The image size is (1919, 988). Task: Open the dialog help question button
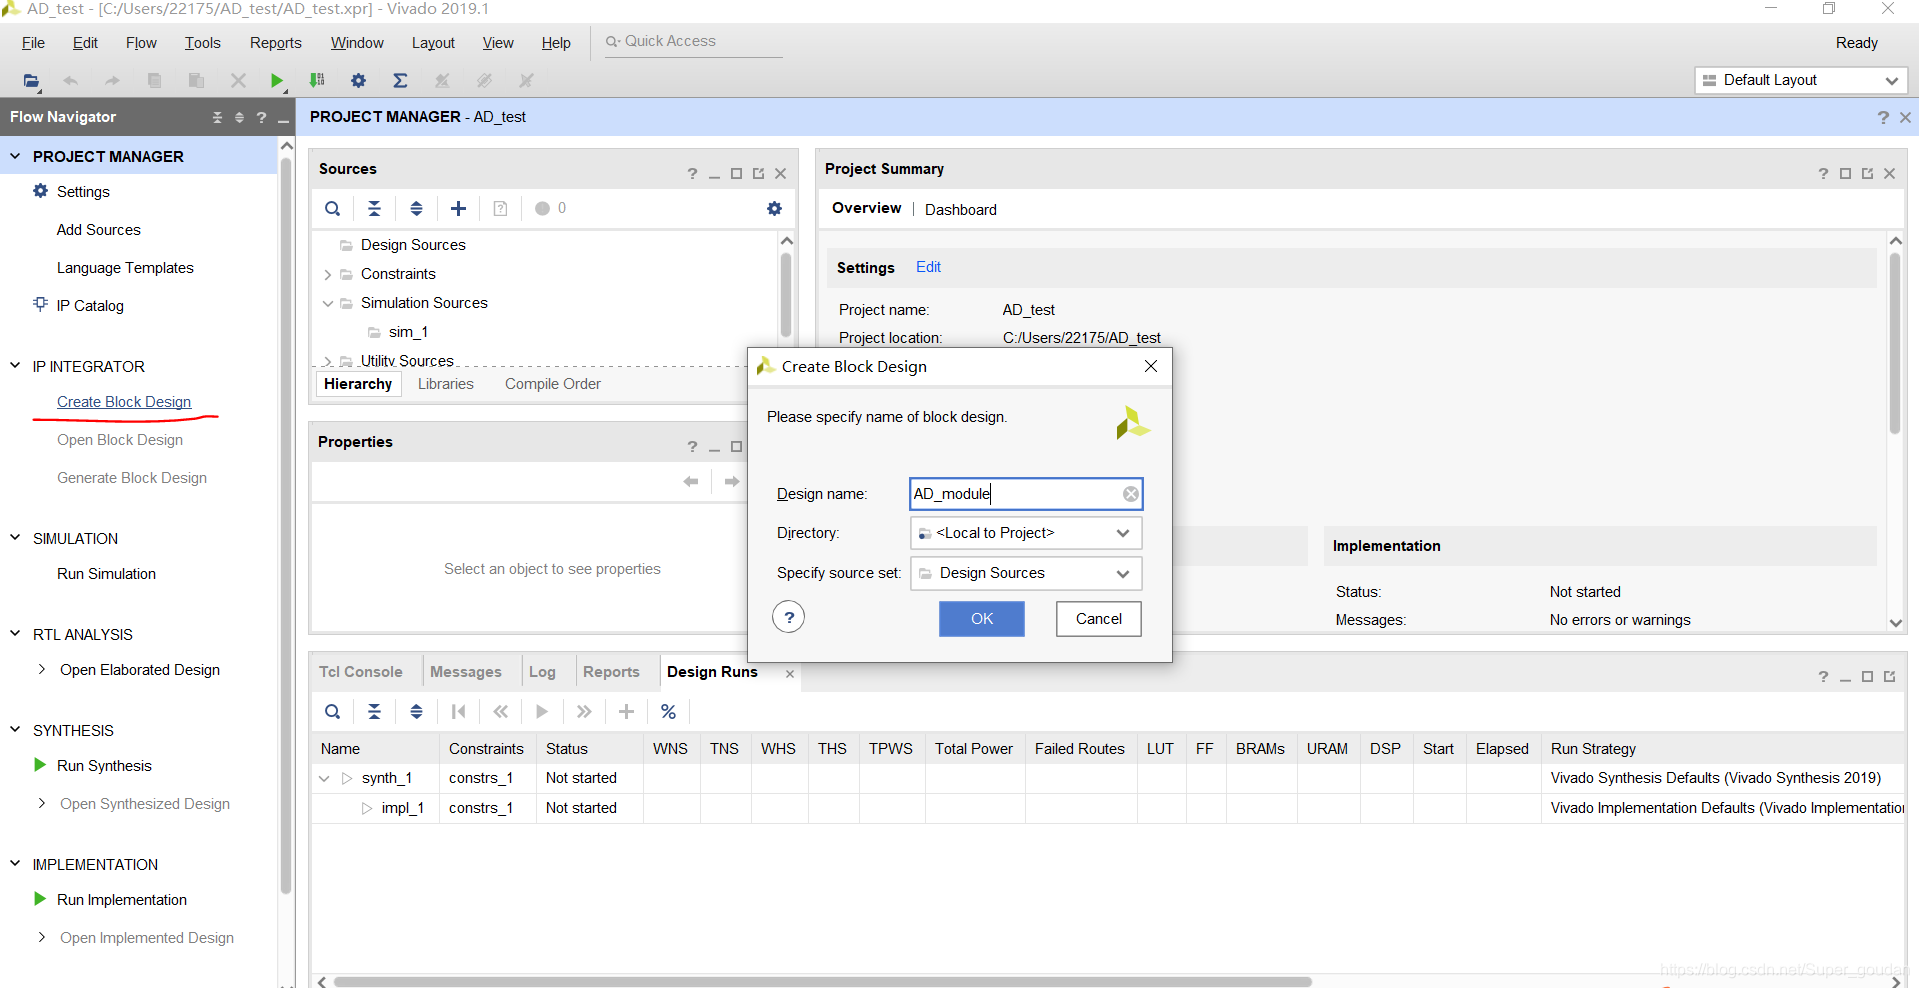tap(789, 618)
